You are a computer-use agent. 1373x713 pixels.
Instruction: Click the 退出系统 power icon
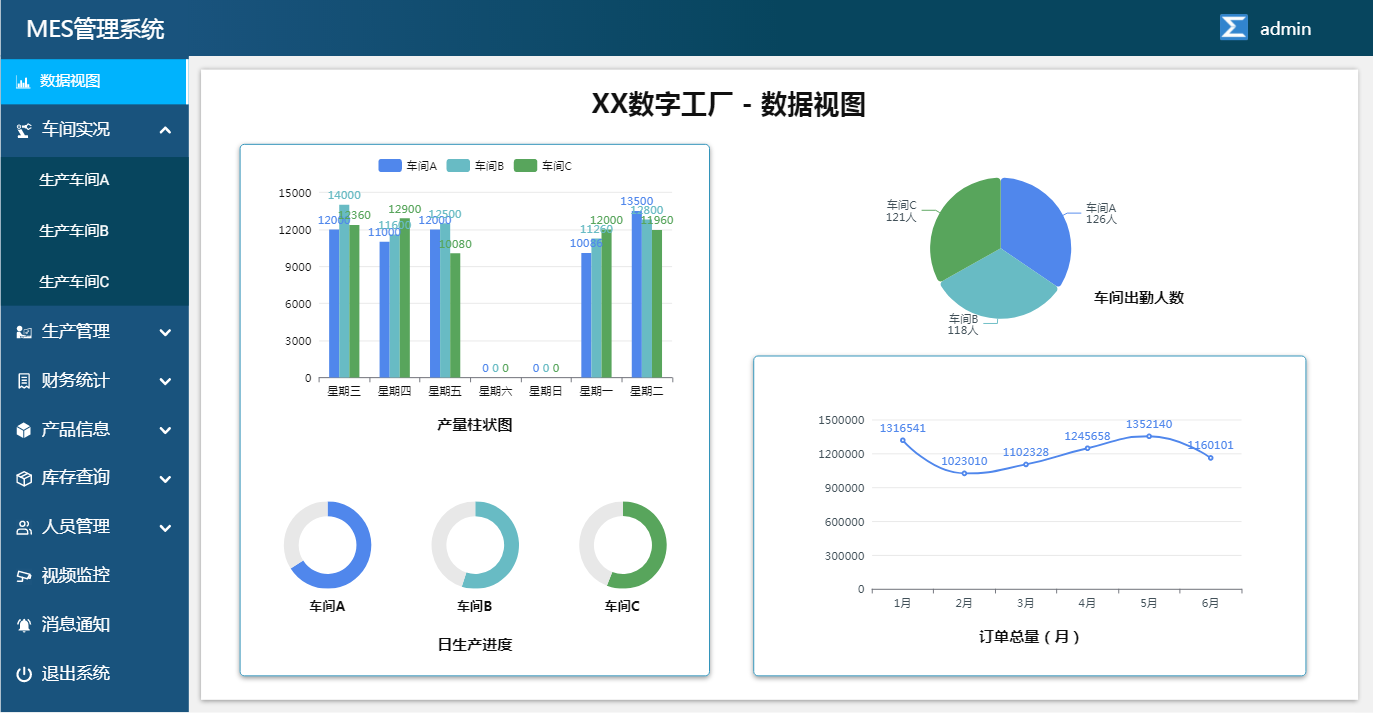pyautogui.click(x=24, y=674)
